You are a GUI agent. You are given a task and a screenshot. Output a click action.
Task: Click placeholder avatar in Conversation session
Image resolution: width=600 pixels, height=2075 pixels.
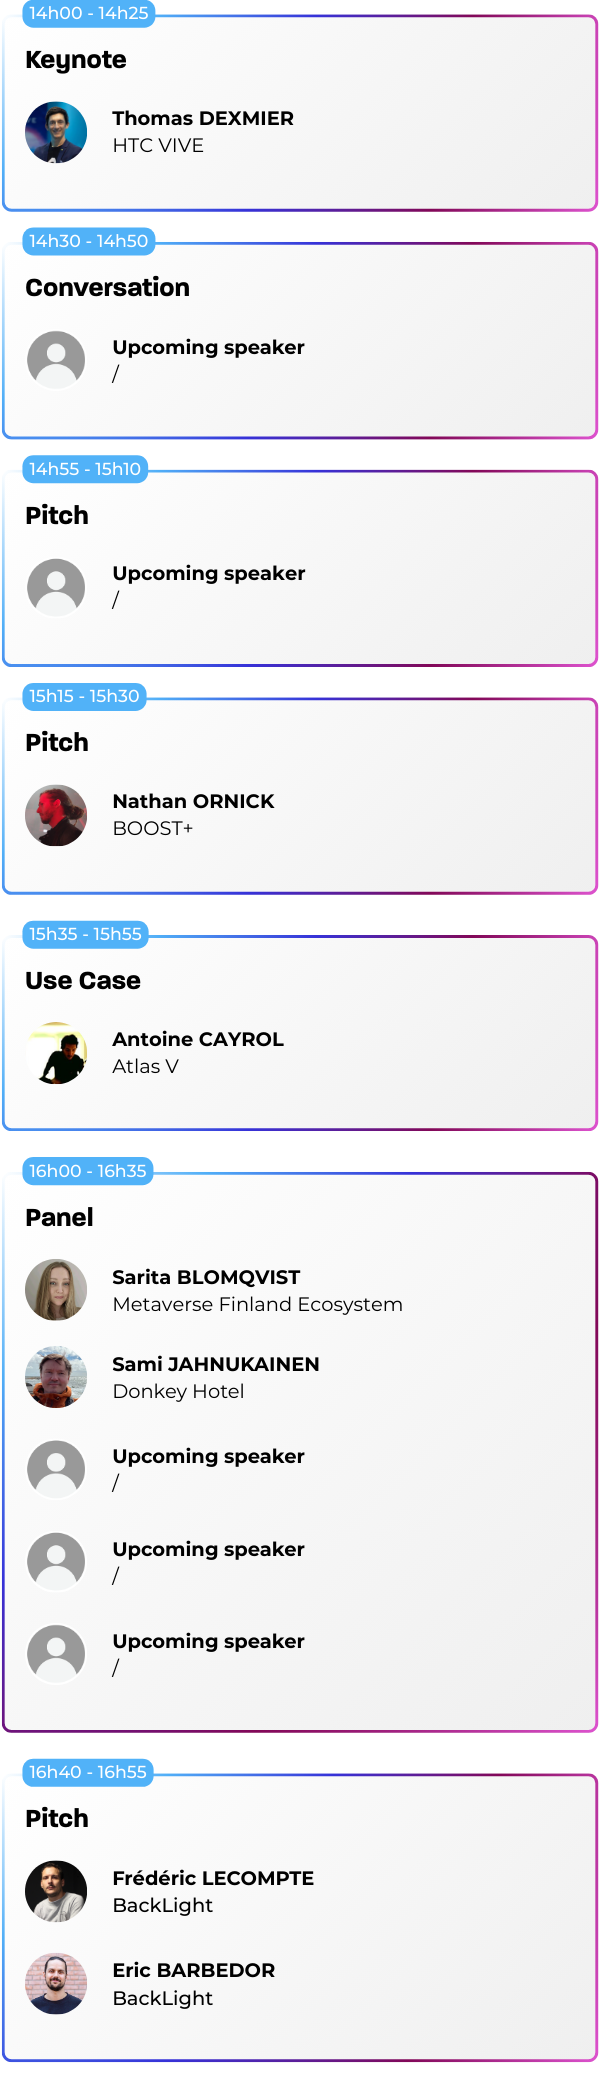coord(56,360)
